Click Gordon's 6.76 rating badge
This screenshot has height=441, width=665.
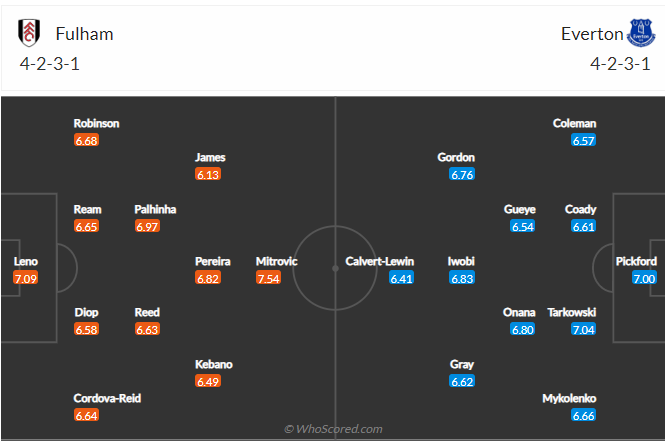[462, 174]
